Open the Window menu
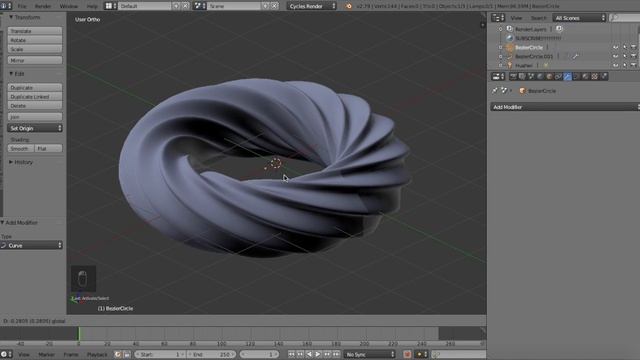Screen dimensions: 640x360 (69, 6)
